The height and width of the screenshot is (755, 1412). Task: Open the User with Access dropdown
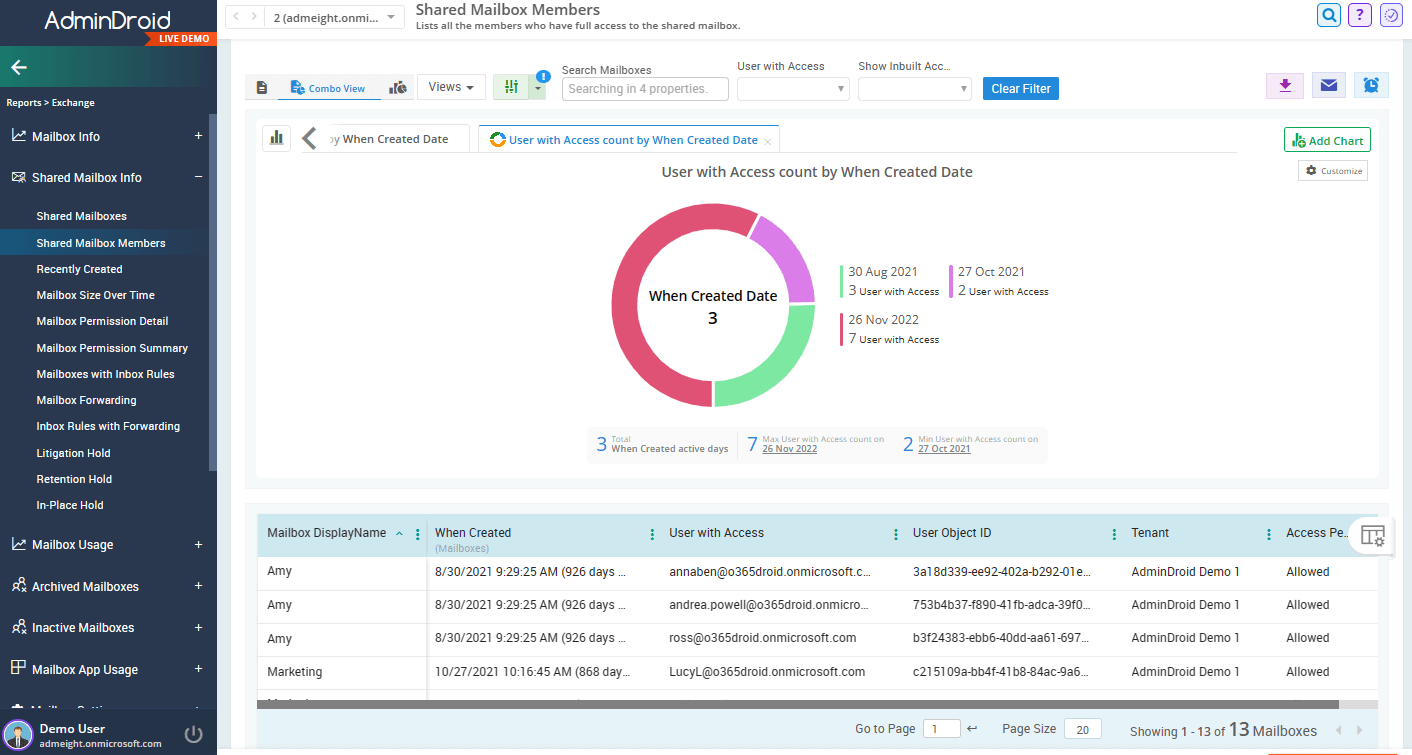pos(793,89)
